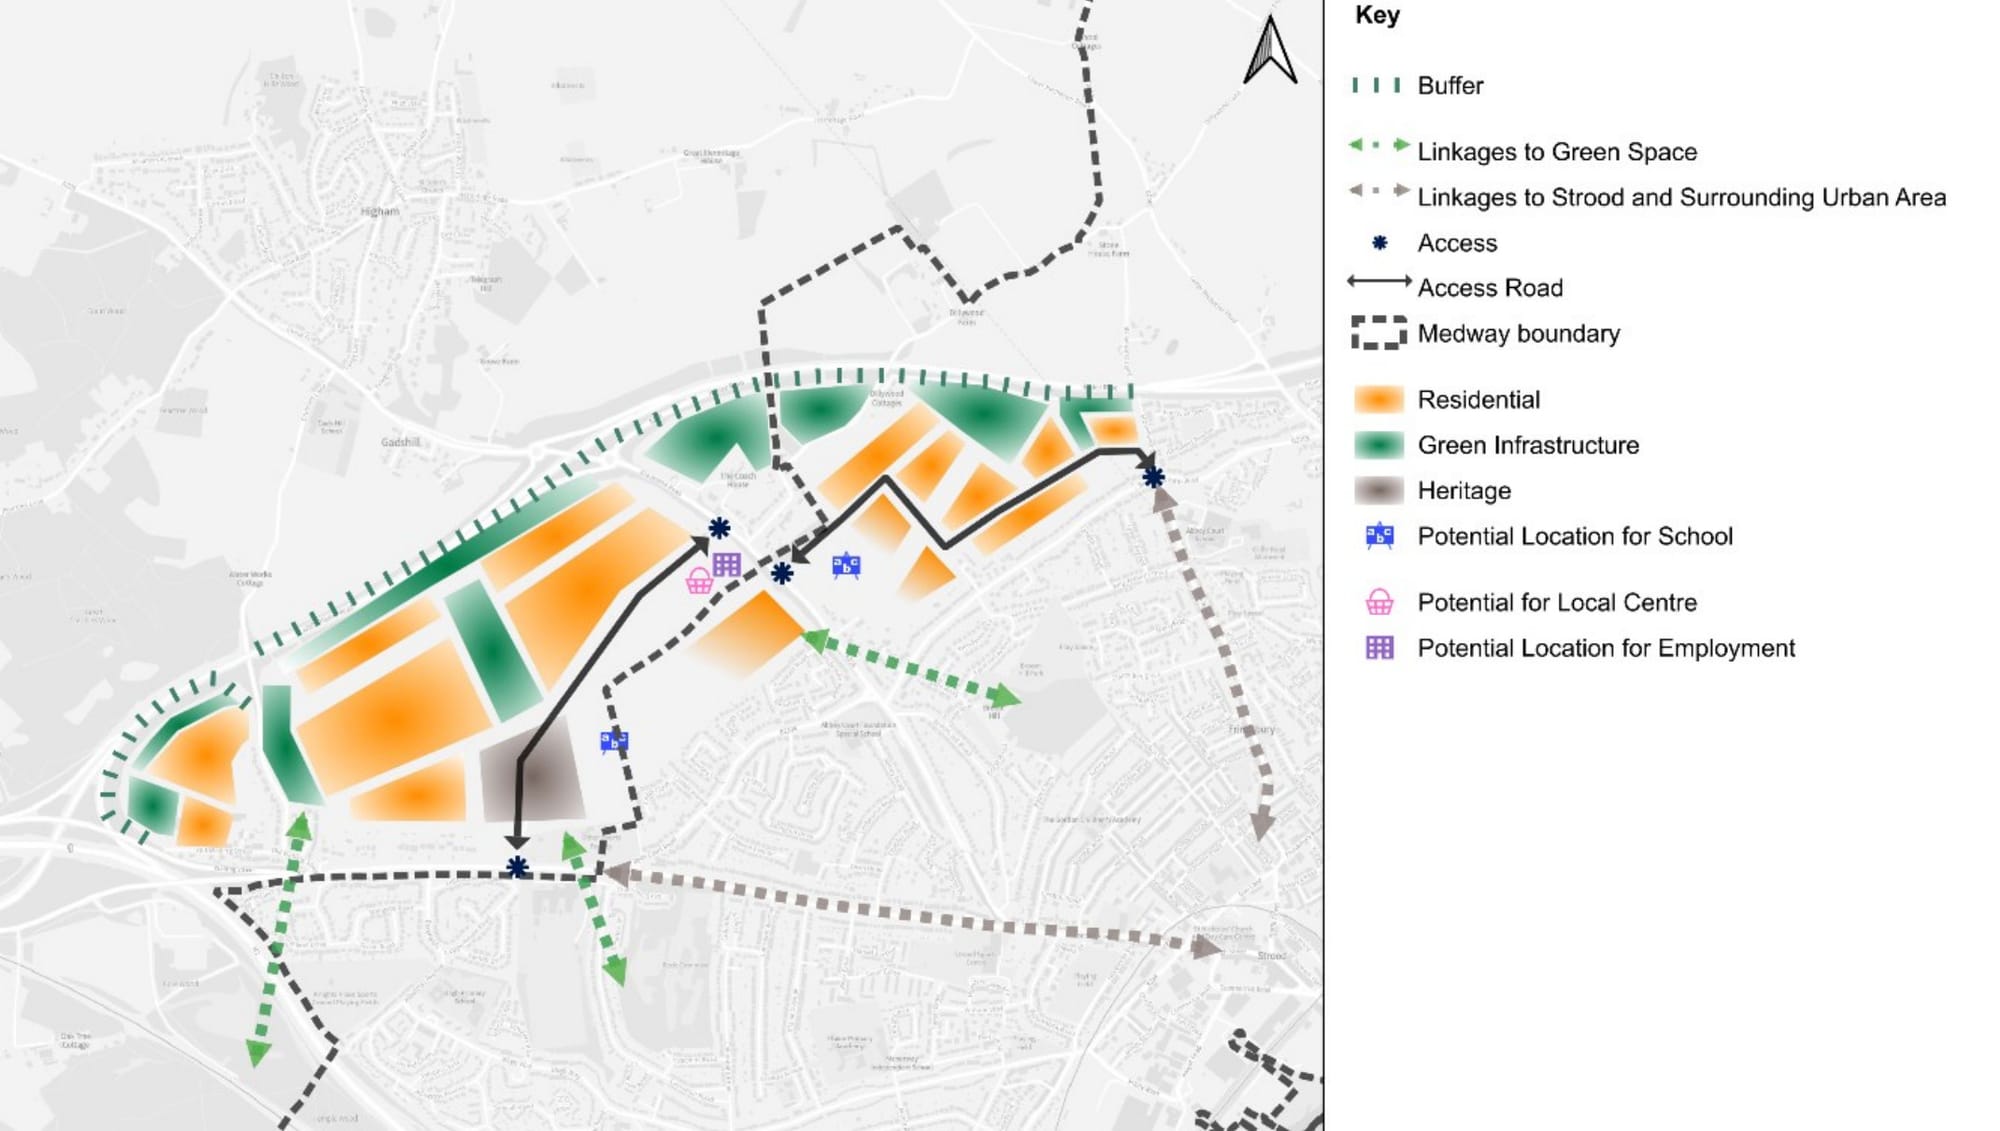Click the Potential Location for School key icon
The image size is (2000, 1131).
pos(1379,536)
